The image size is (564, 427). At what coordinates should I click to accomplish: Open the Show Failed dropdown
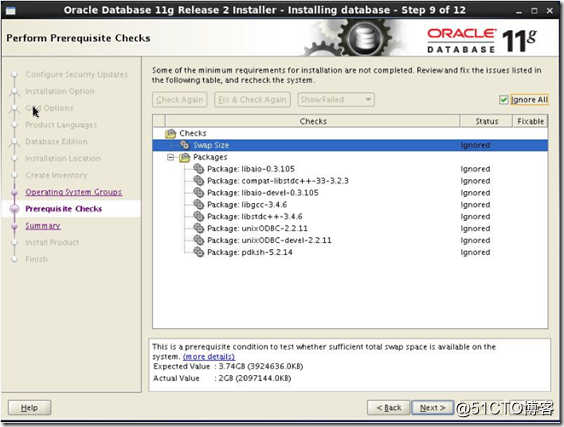336,100
